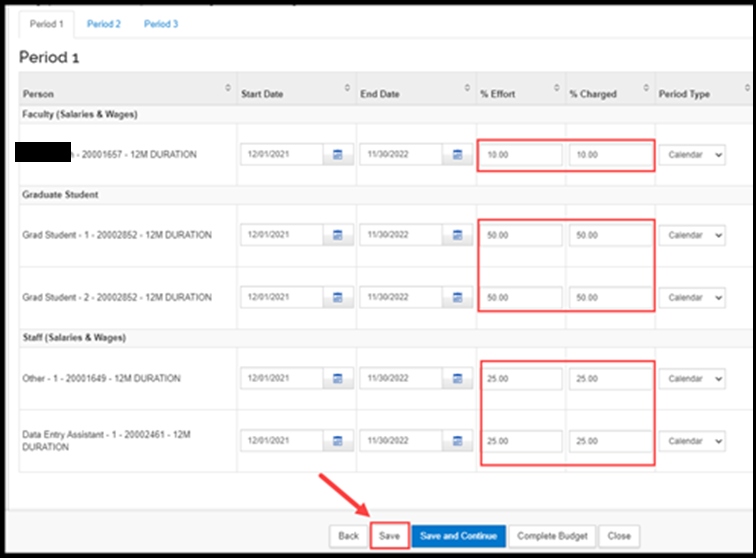The height and width of the screenshot is (558, 756).
Task: Switch to the Period 3 tab
Action: pos(161,24)
